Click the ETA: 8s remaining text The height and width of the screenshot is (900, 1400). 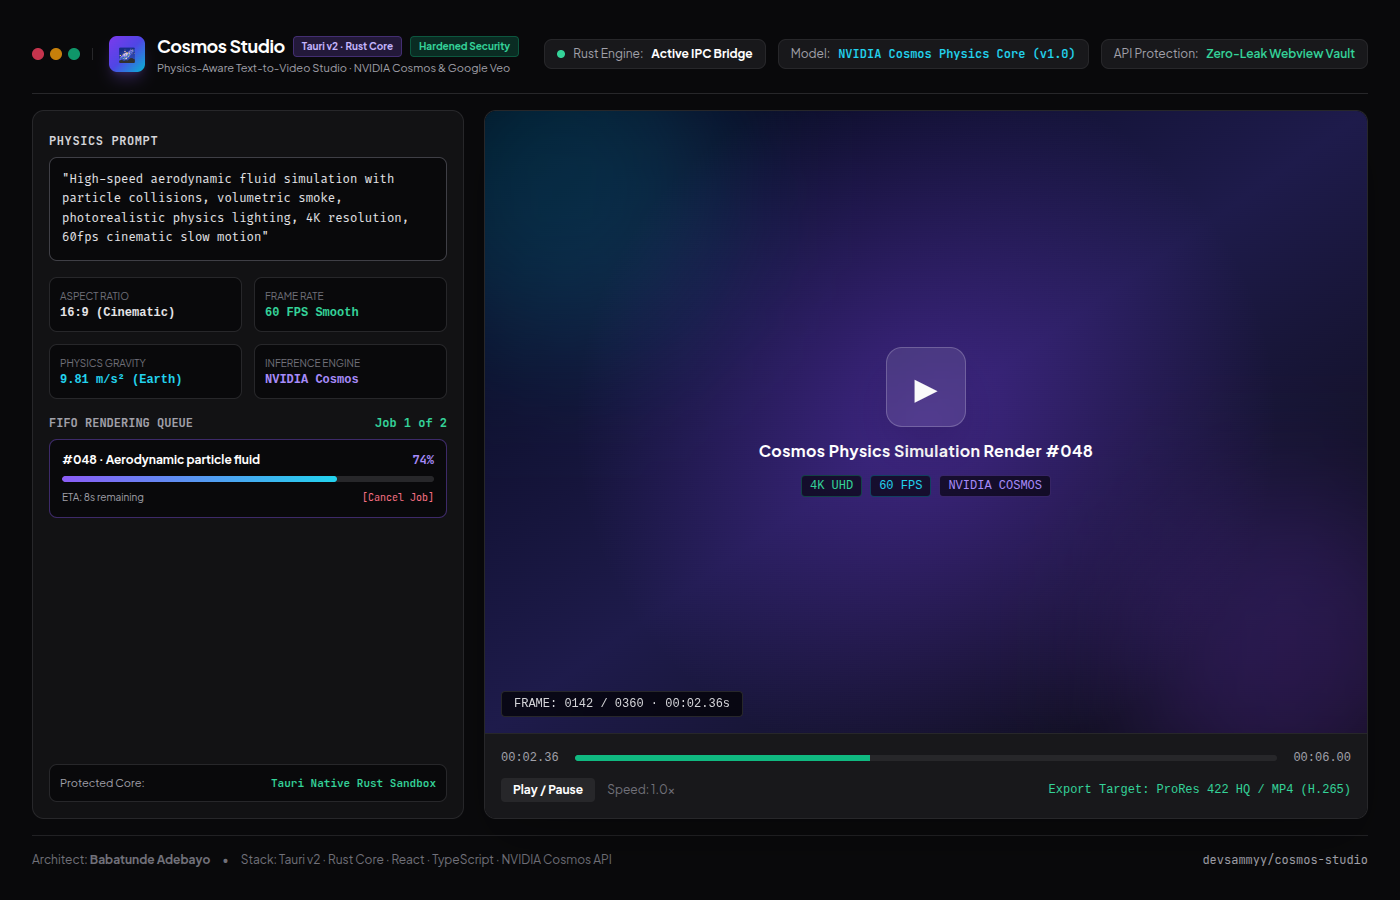tap(103, 497)
